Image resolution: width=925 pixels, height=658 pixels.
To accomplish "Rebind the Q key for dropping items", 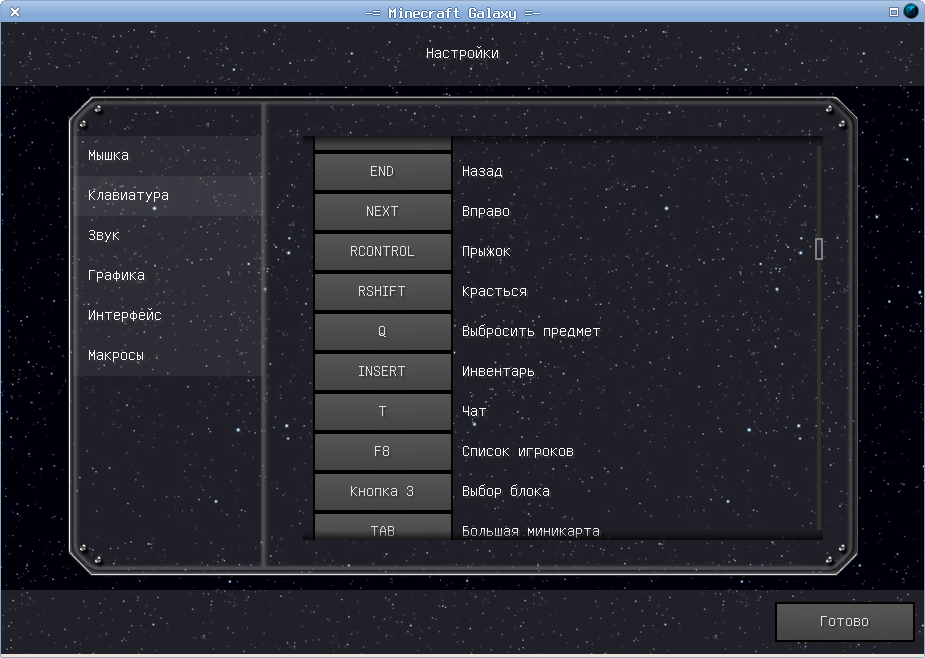I will point(382,332).
